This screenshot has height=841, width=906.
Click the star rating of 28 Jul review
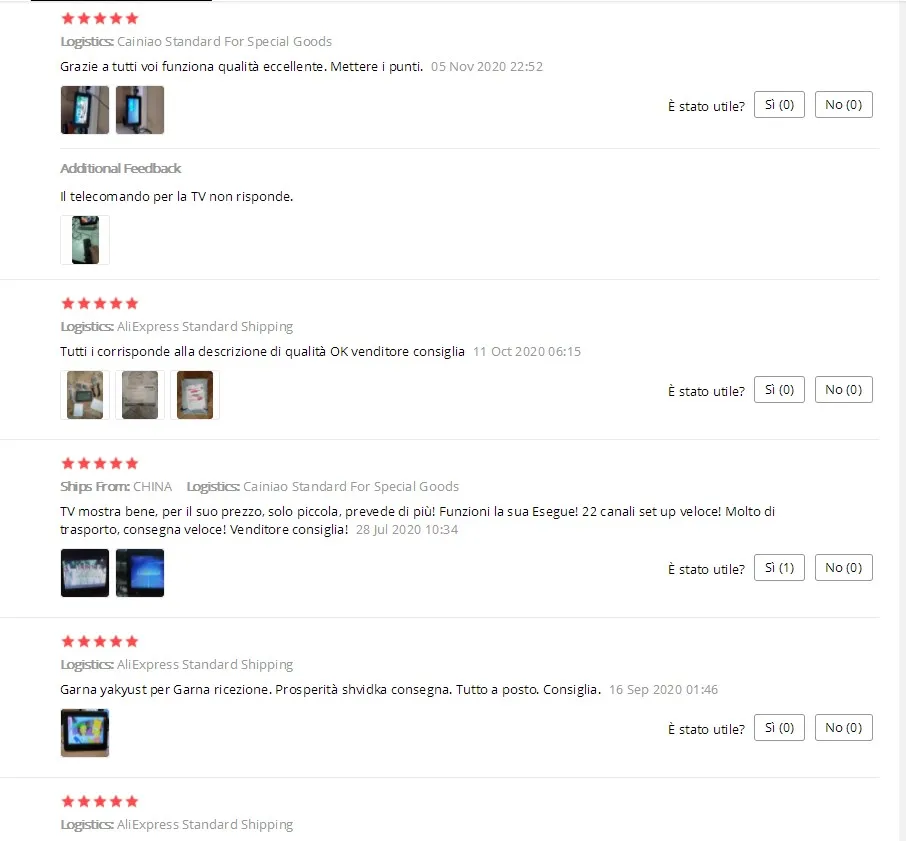click(100, 463)
